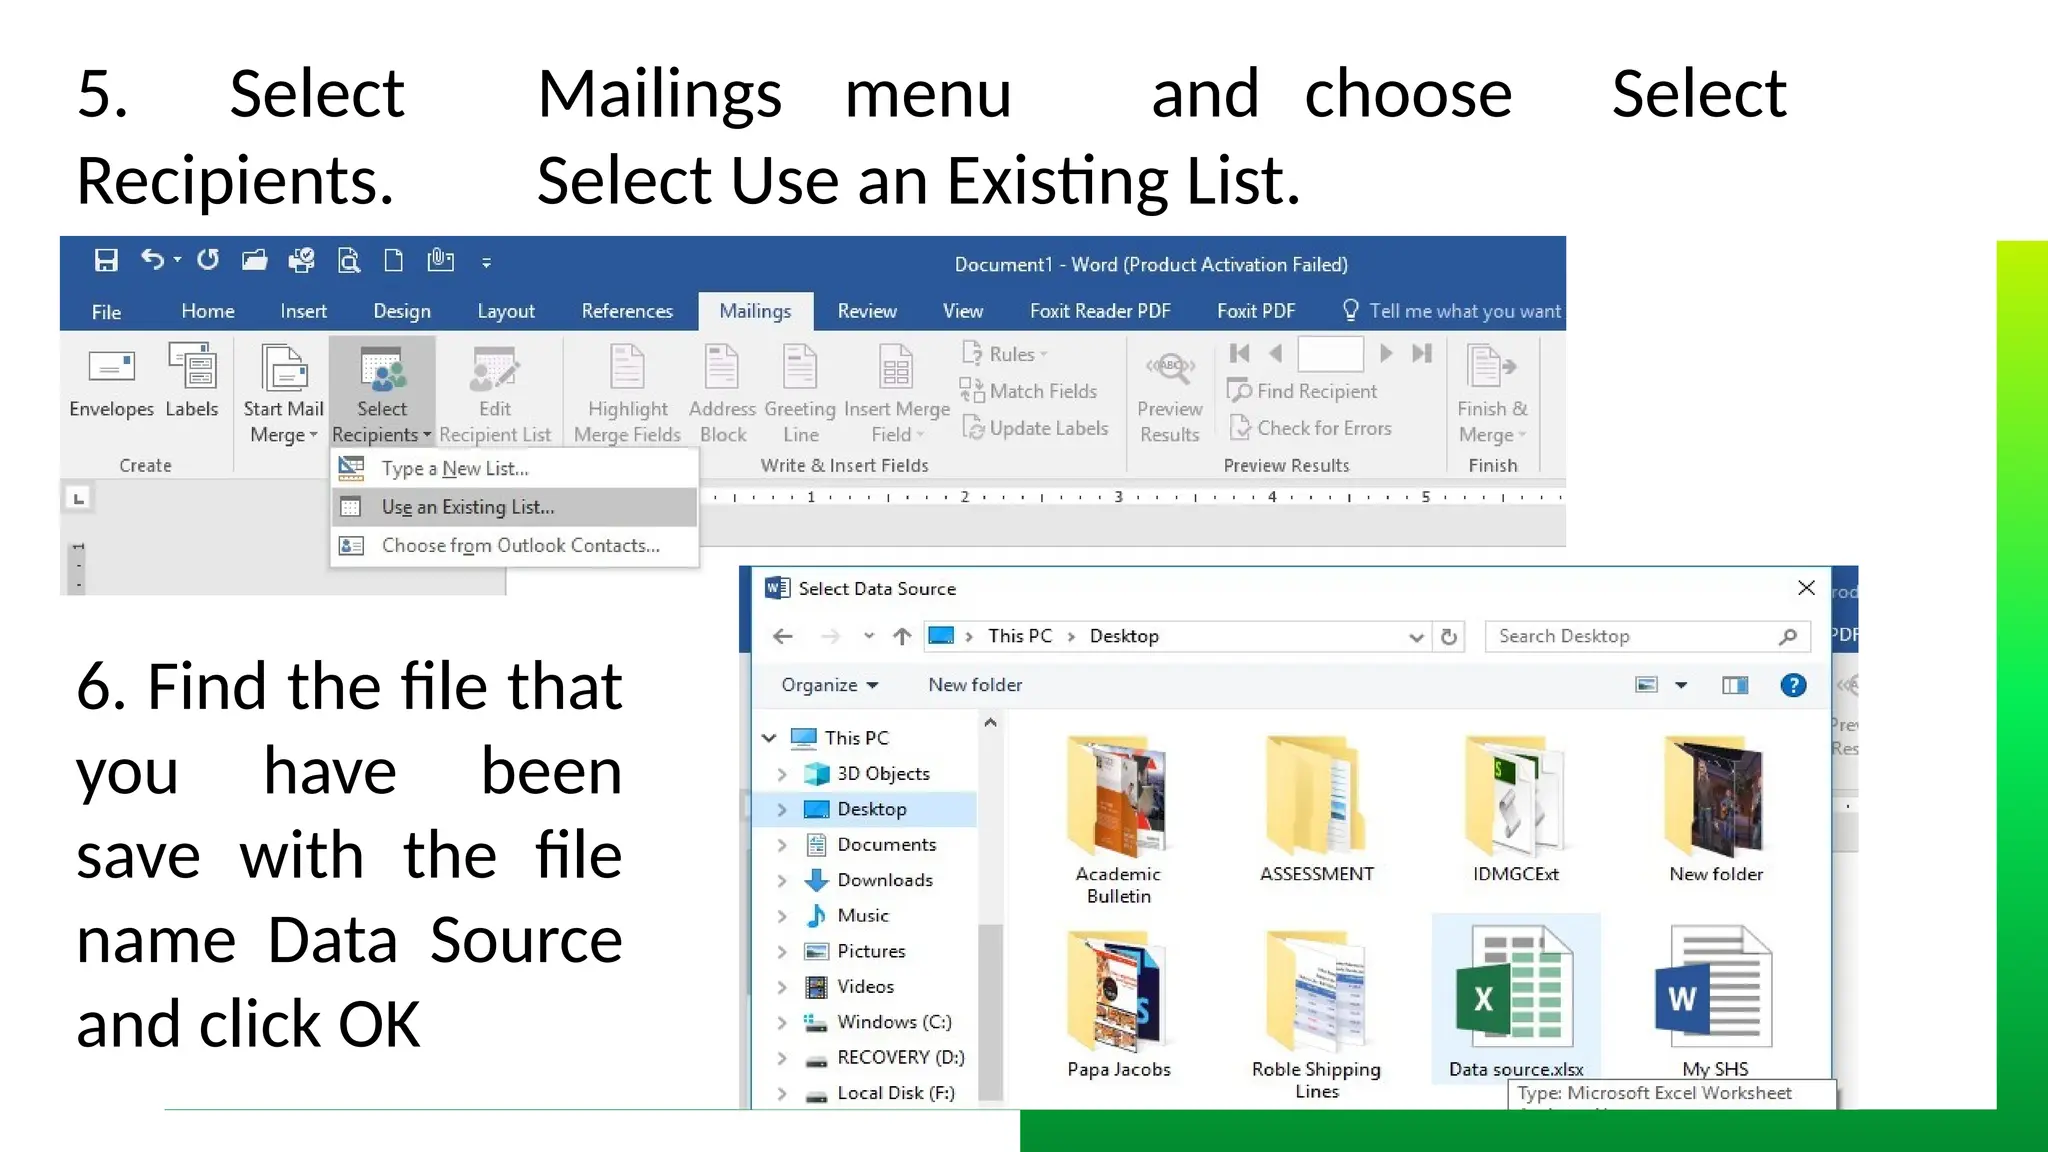Toggle the preview pane icon in the dialog
The width and height of the screenshot is (2048, 1152).
pyautogui.click(x=1735, y=685)
